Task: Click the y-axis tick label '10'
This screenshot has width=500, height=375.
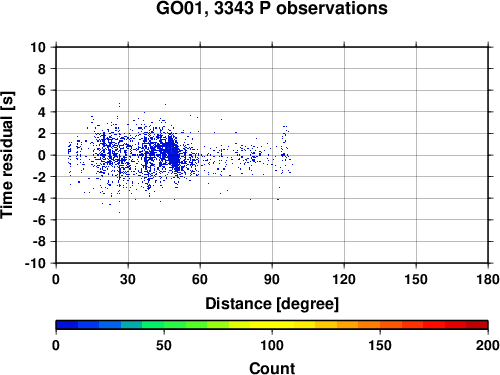Action: 38,47
